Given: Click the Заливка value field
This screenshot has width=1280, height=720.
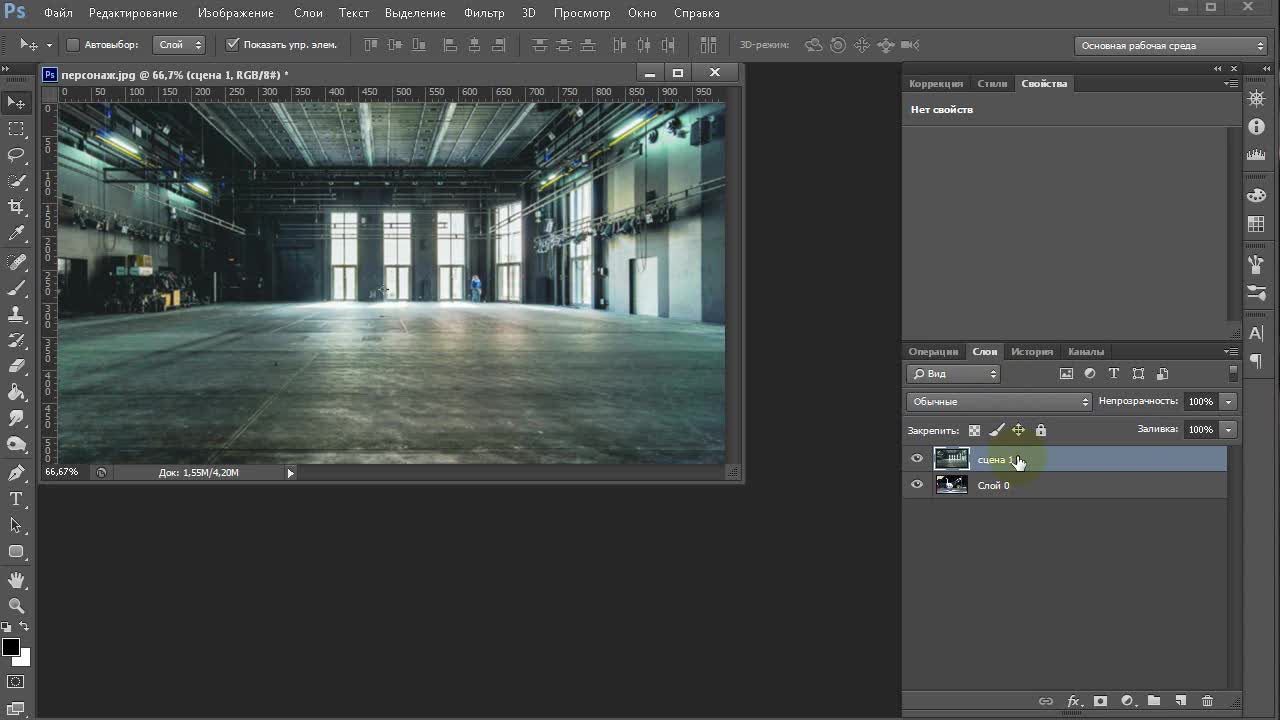Looking at the screenshot, I should click(1201, 429).
